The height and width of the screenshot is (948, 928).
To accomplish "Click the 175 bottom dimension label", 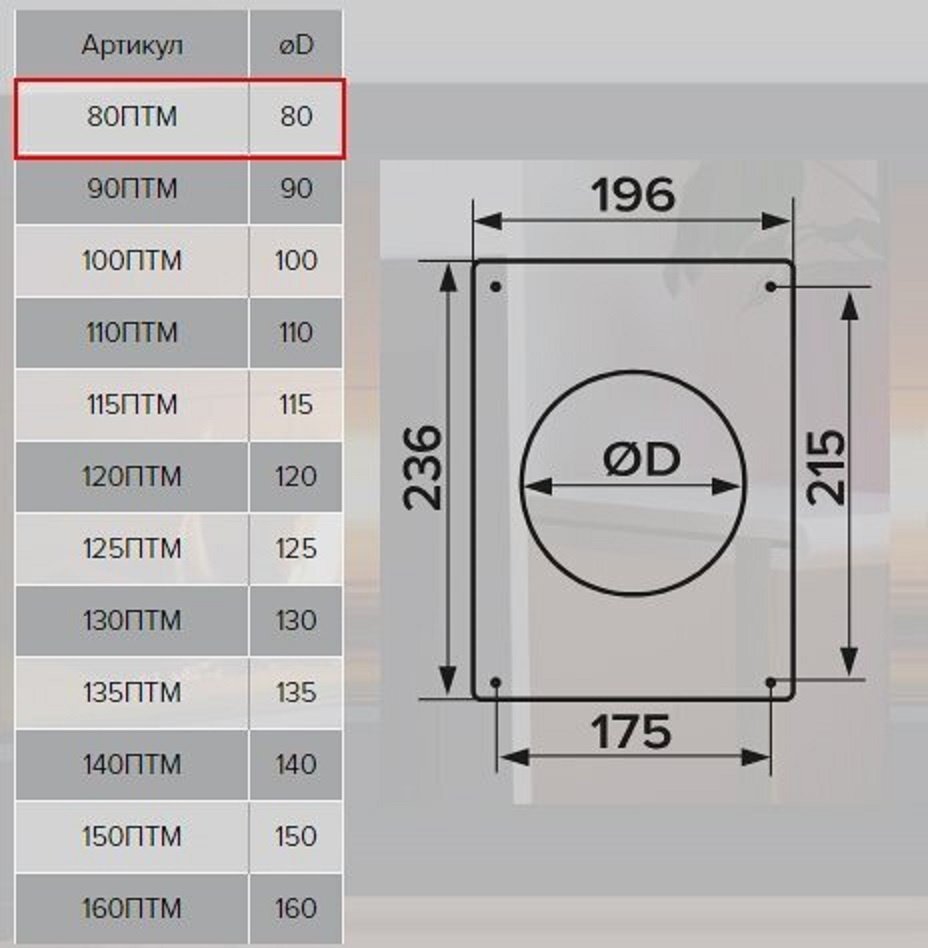I will [631, 733].
